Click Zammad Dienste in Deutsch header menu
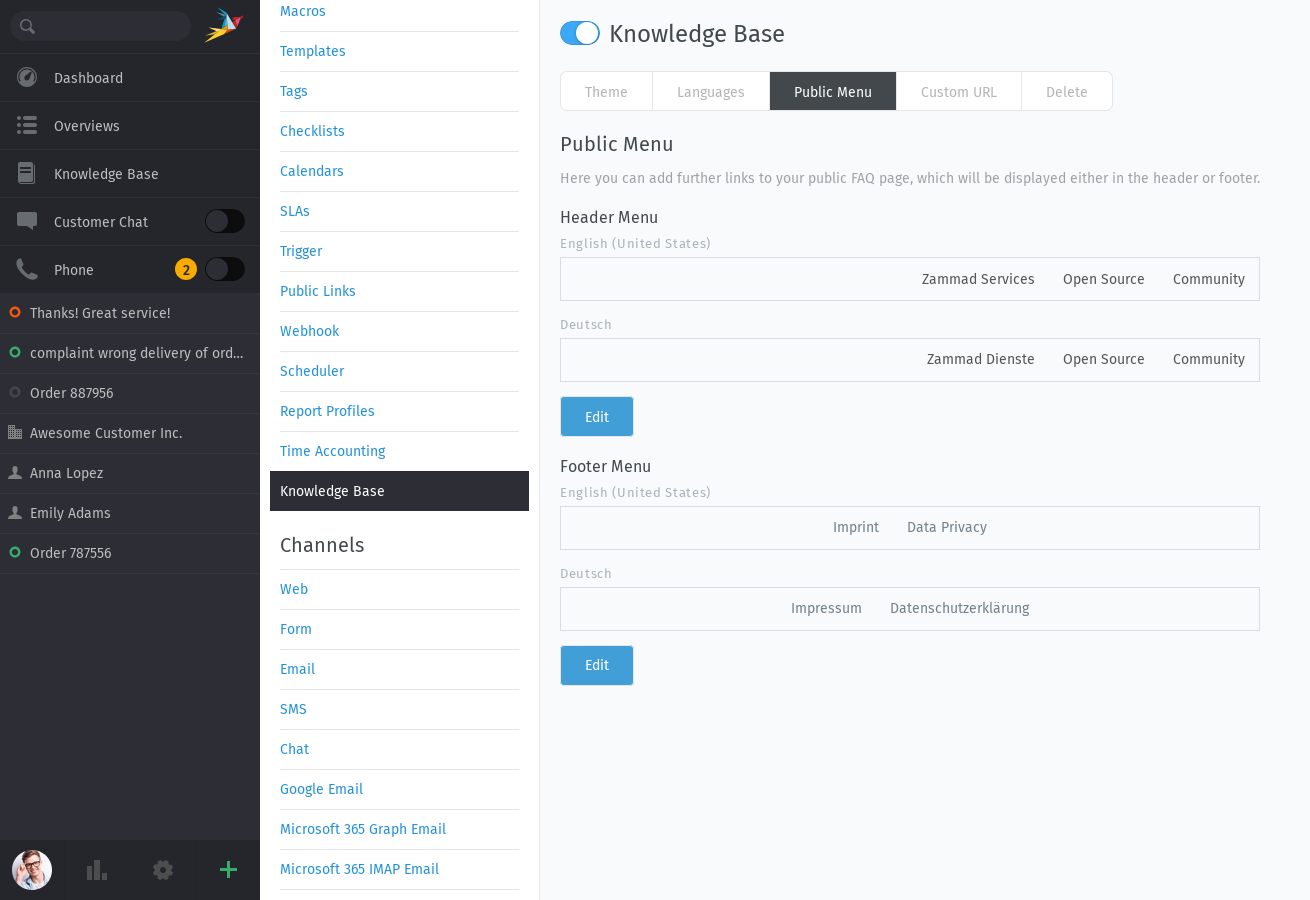This screenshot has height=900, width=1310. [981, 359]
